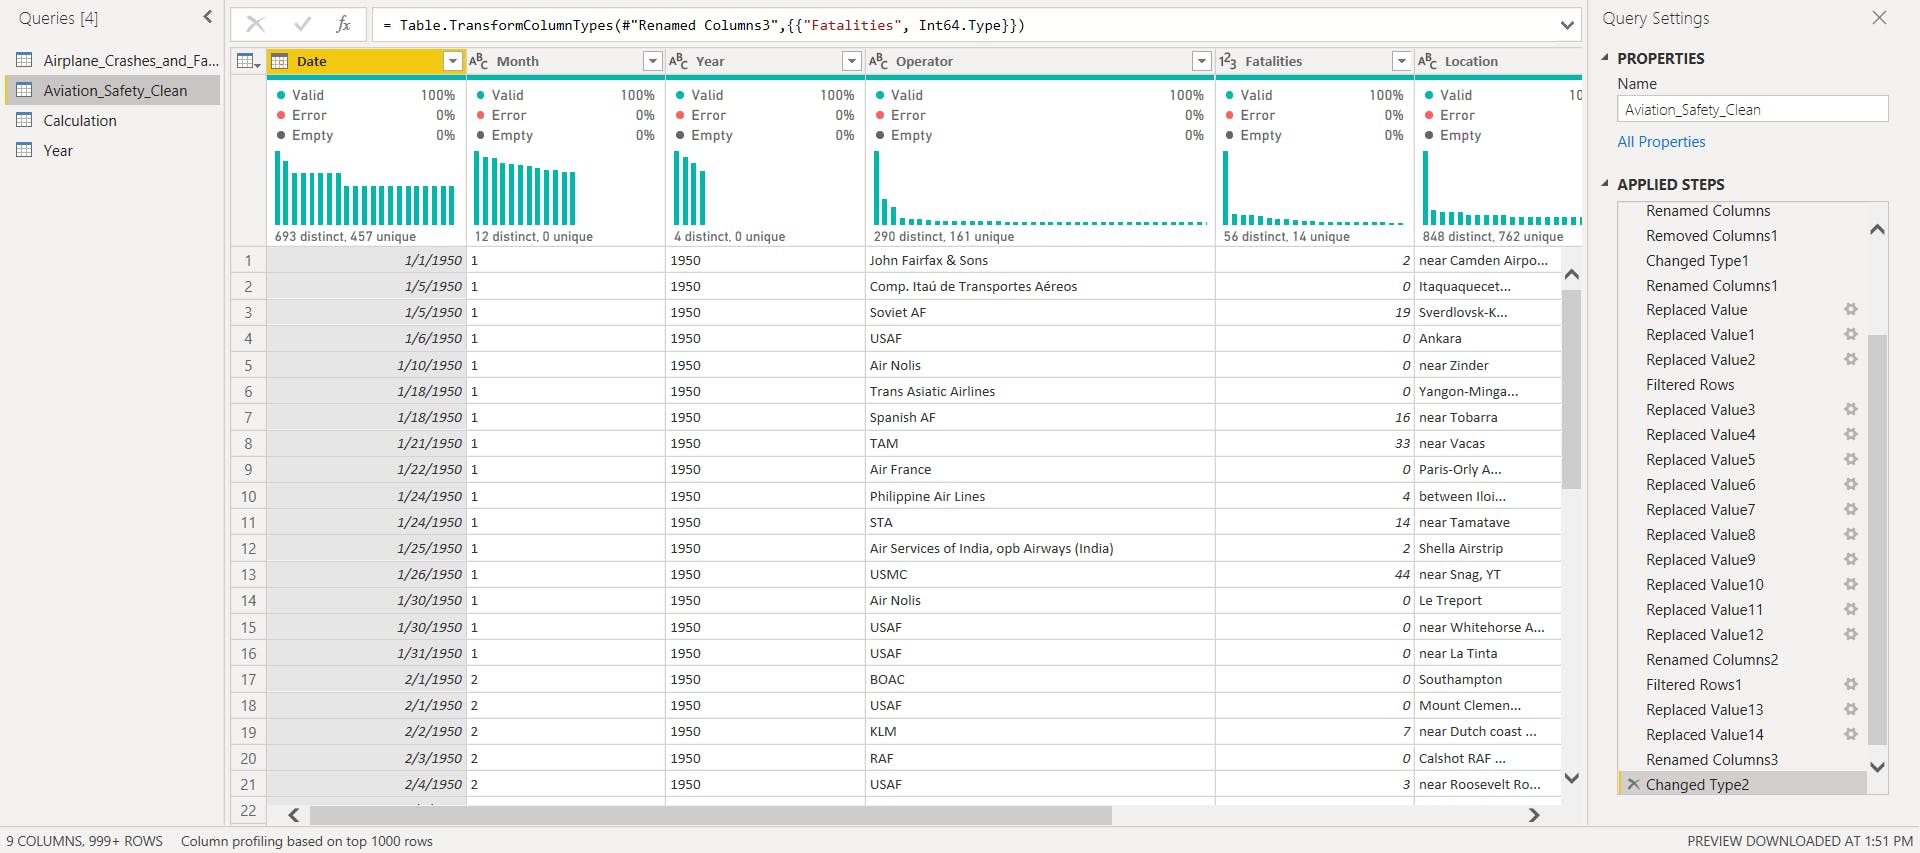Expand the formula bar using its chevron
This screenshot has width=1920, height=853.
click(1567, 25)
